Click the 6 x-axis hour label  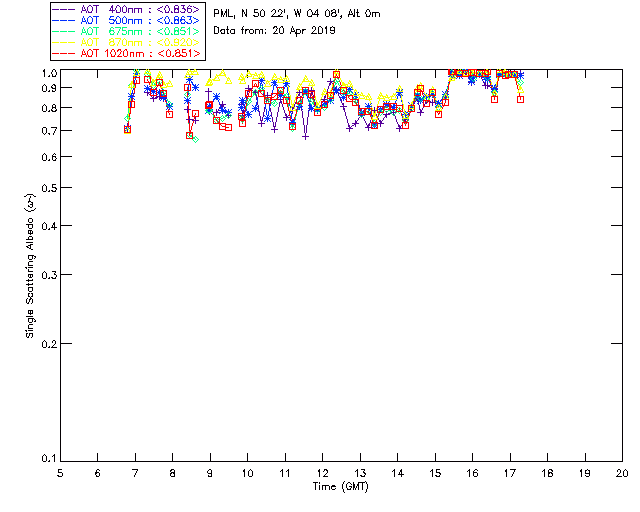click(98, 473)
